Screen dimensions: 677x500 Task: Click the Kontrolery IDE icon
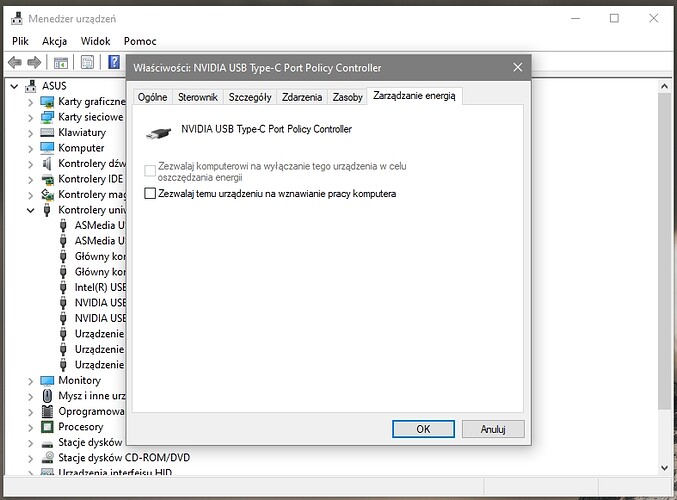coord(47,179)
